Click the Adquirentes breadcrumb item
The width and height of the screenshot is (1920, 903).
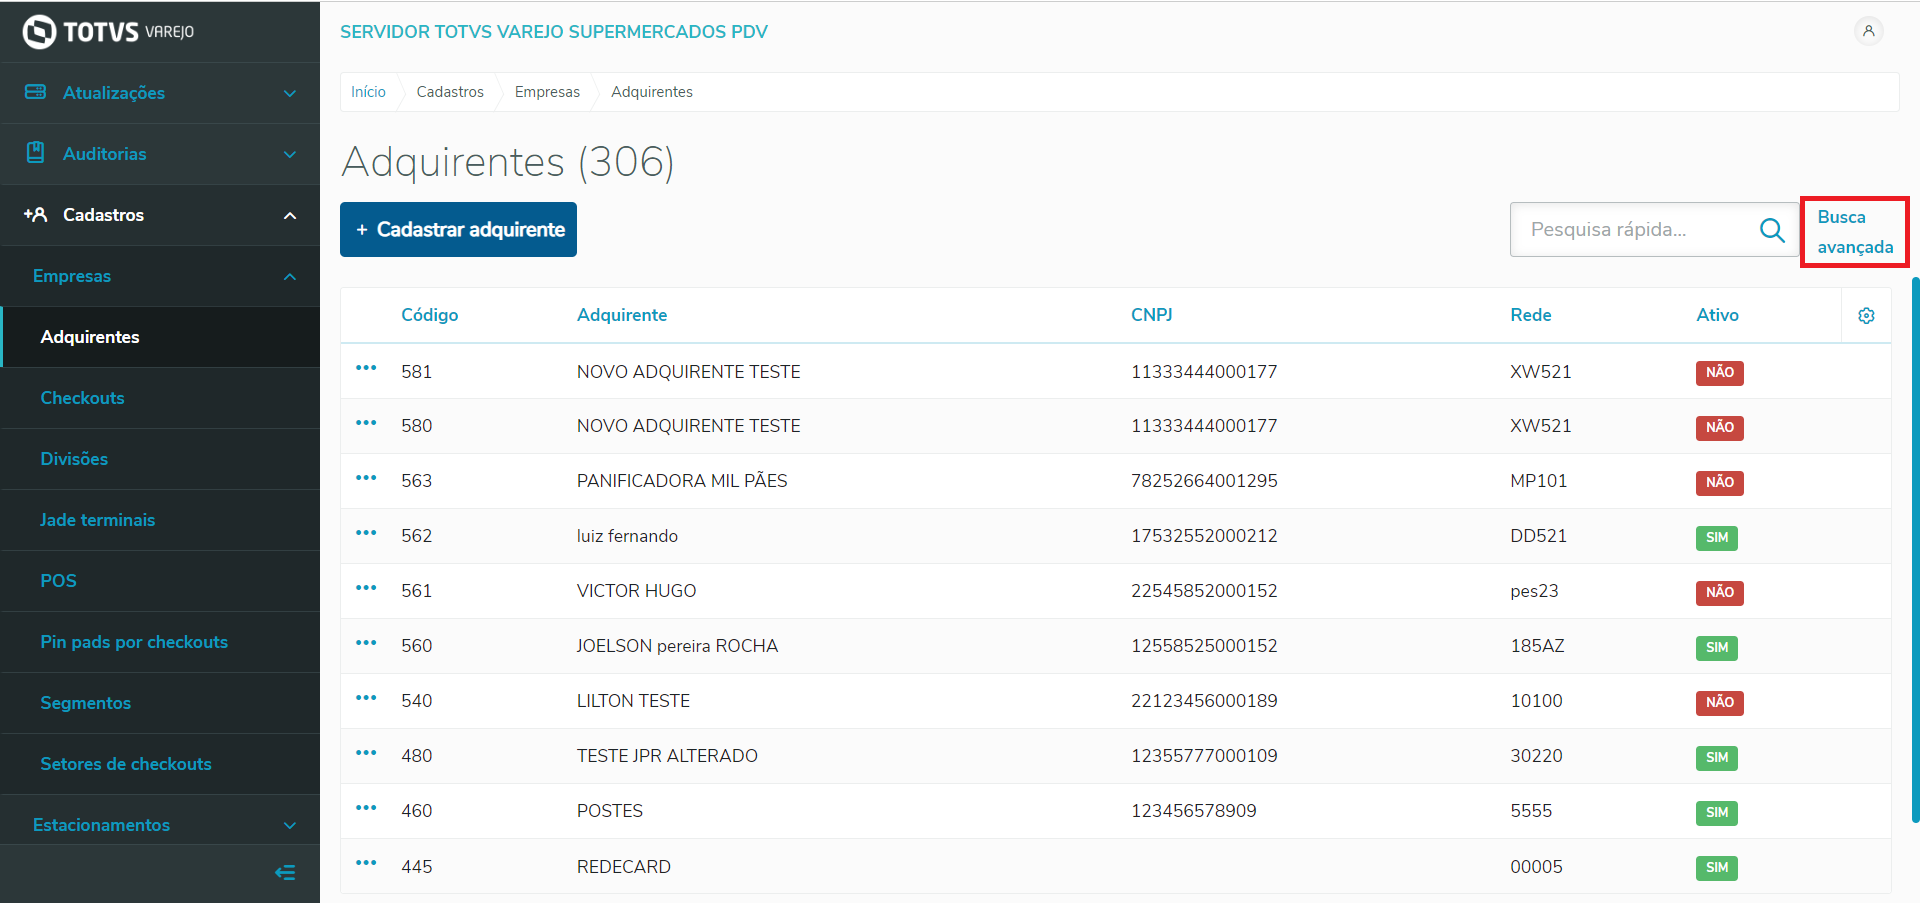652,92
